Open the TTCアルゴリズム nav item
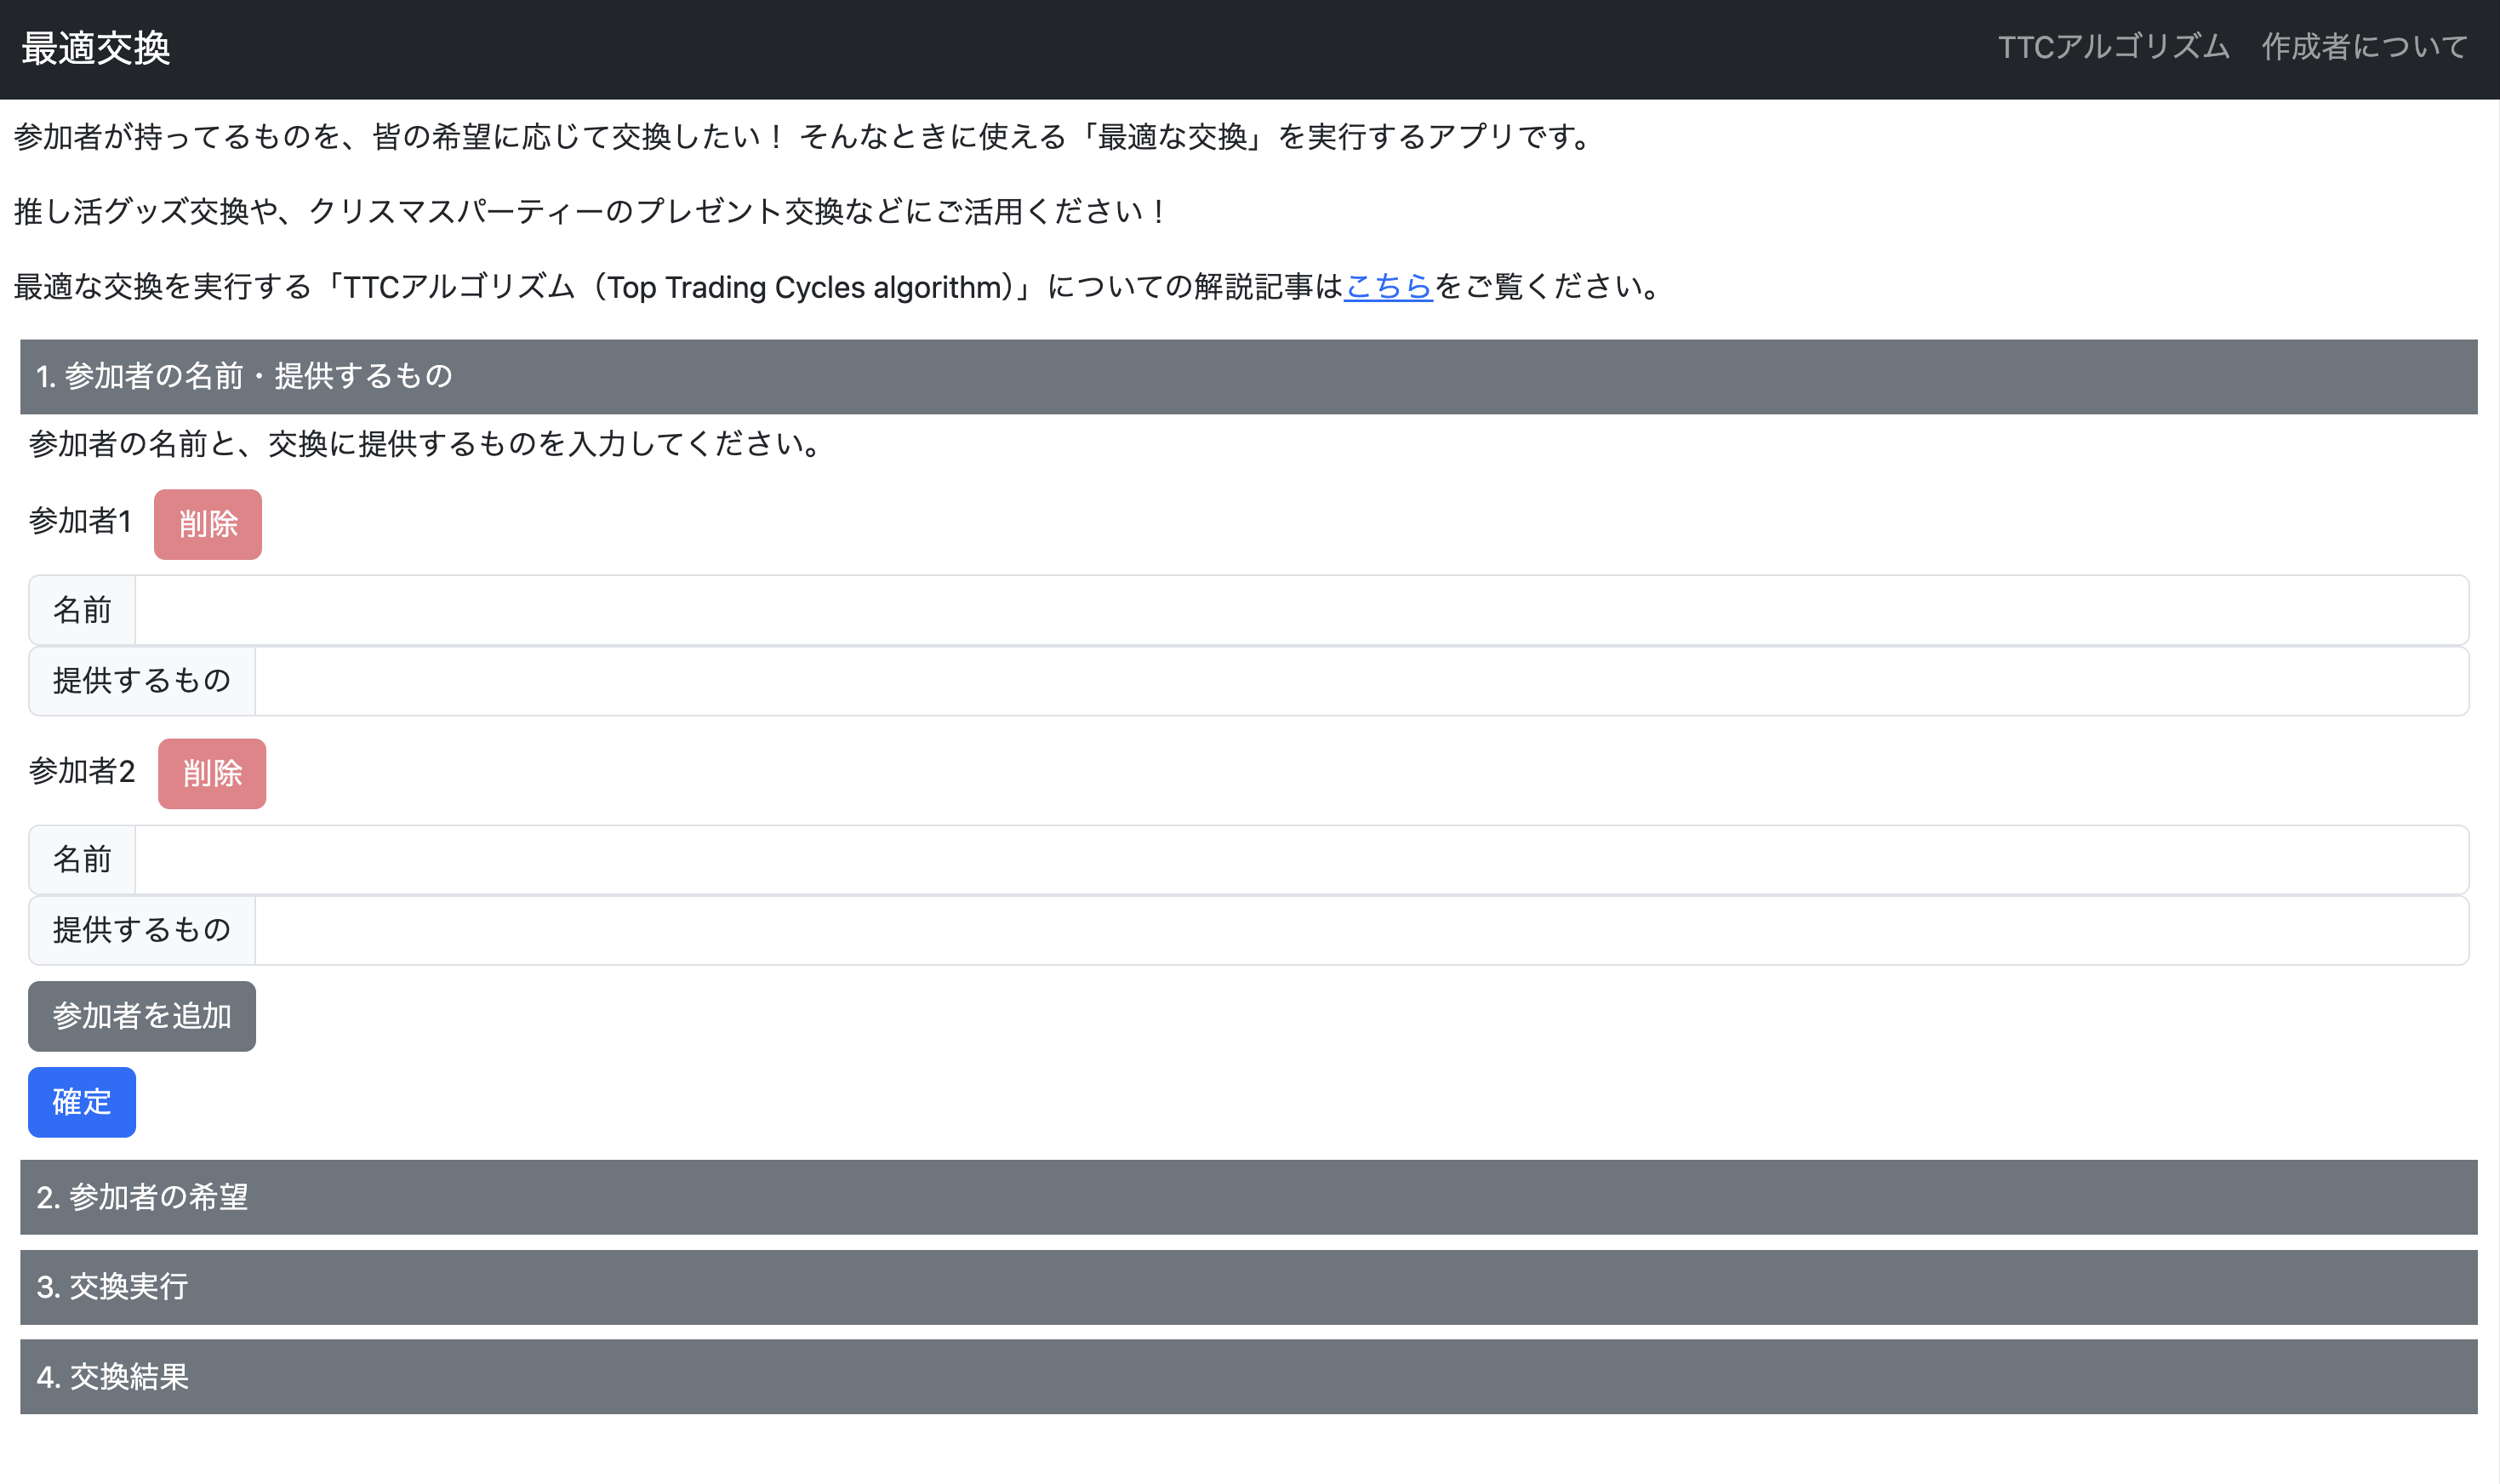Viewport: 2500px width, 1484px height. click(2113, 47)
